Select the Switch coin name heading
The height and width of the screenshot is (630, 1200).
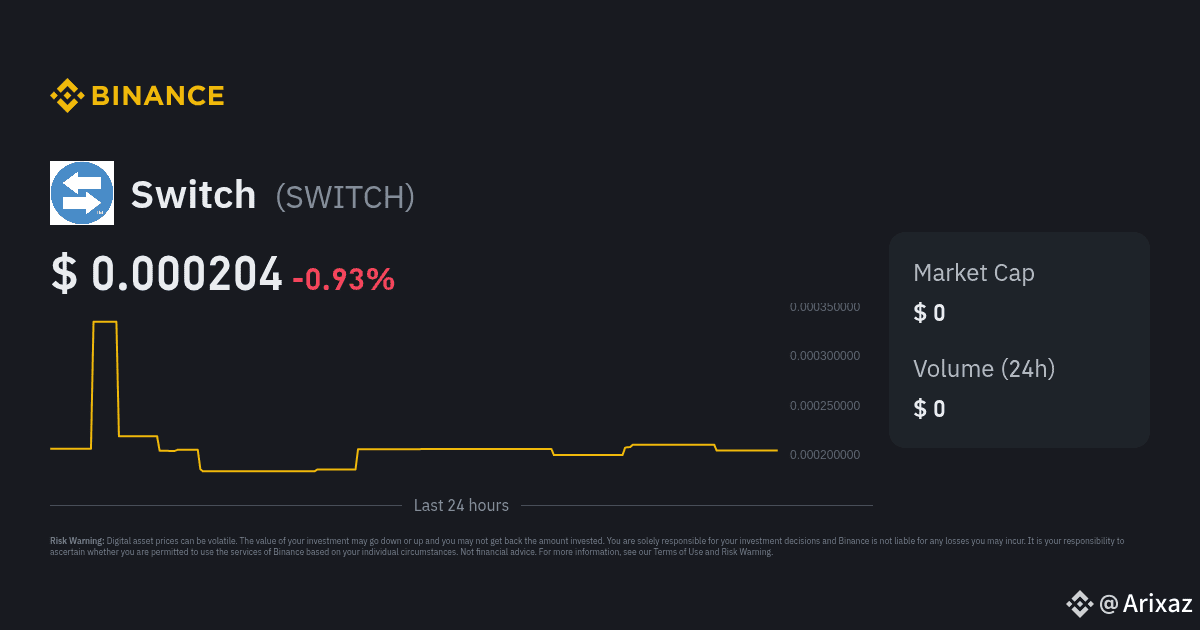pos(193,195)
